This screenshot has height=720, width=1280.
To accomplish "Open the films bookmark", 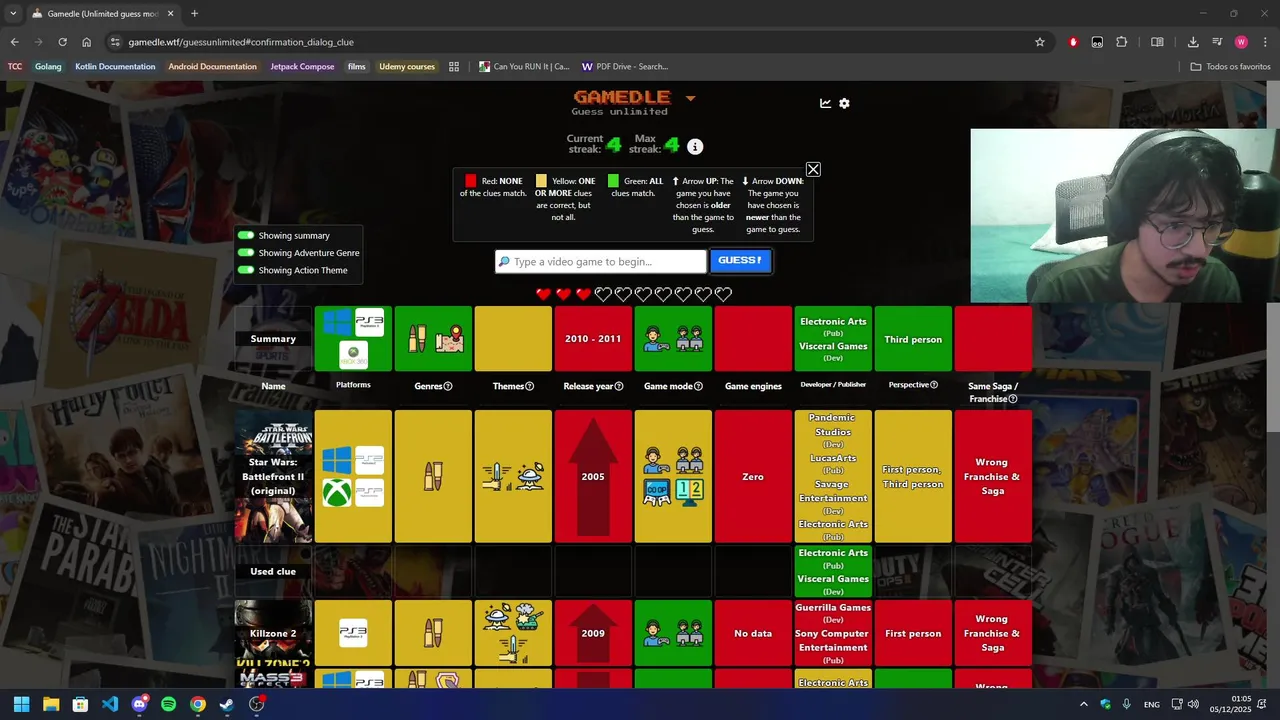I will pyautogui.click(x=357, y=67).
